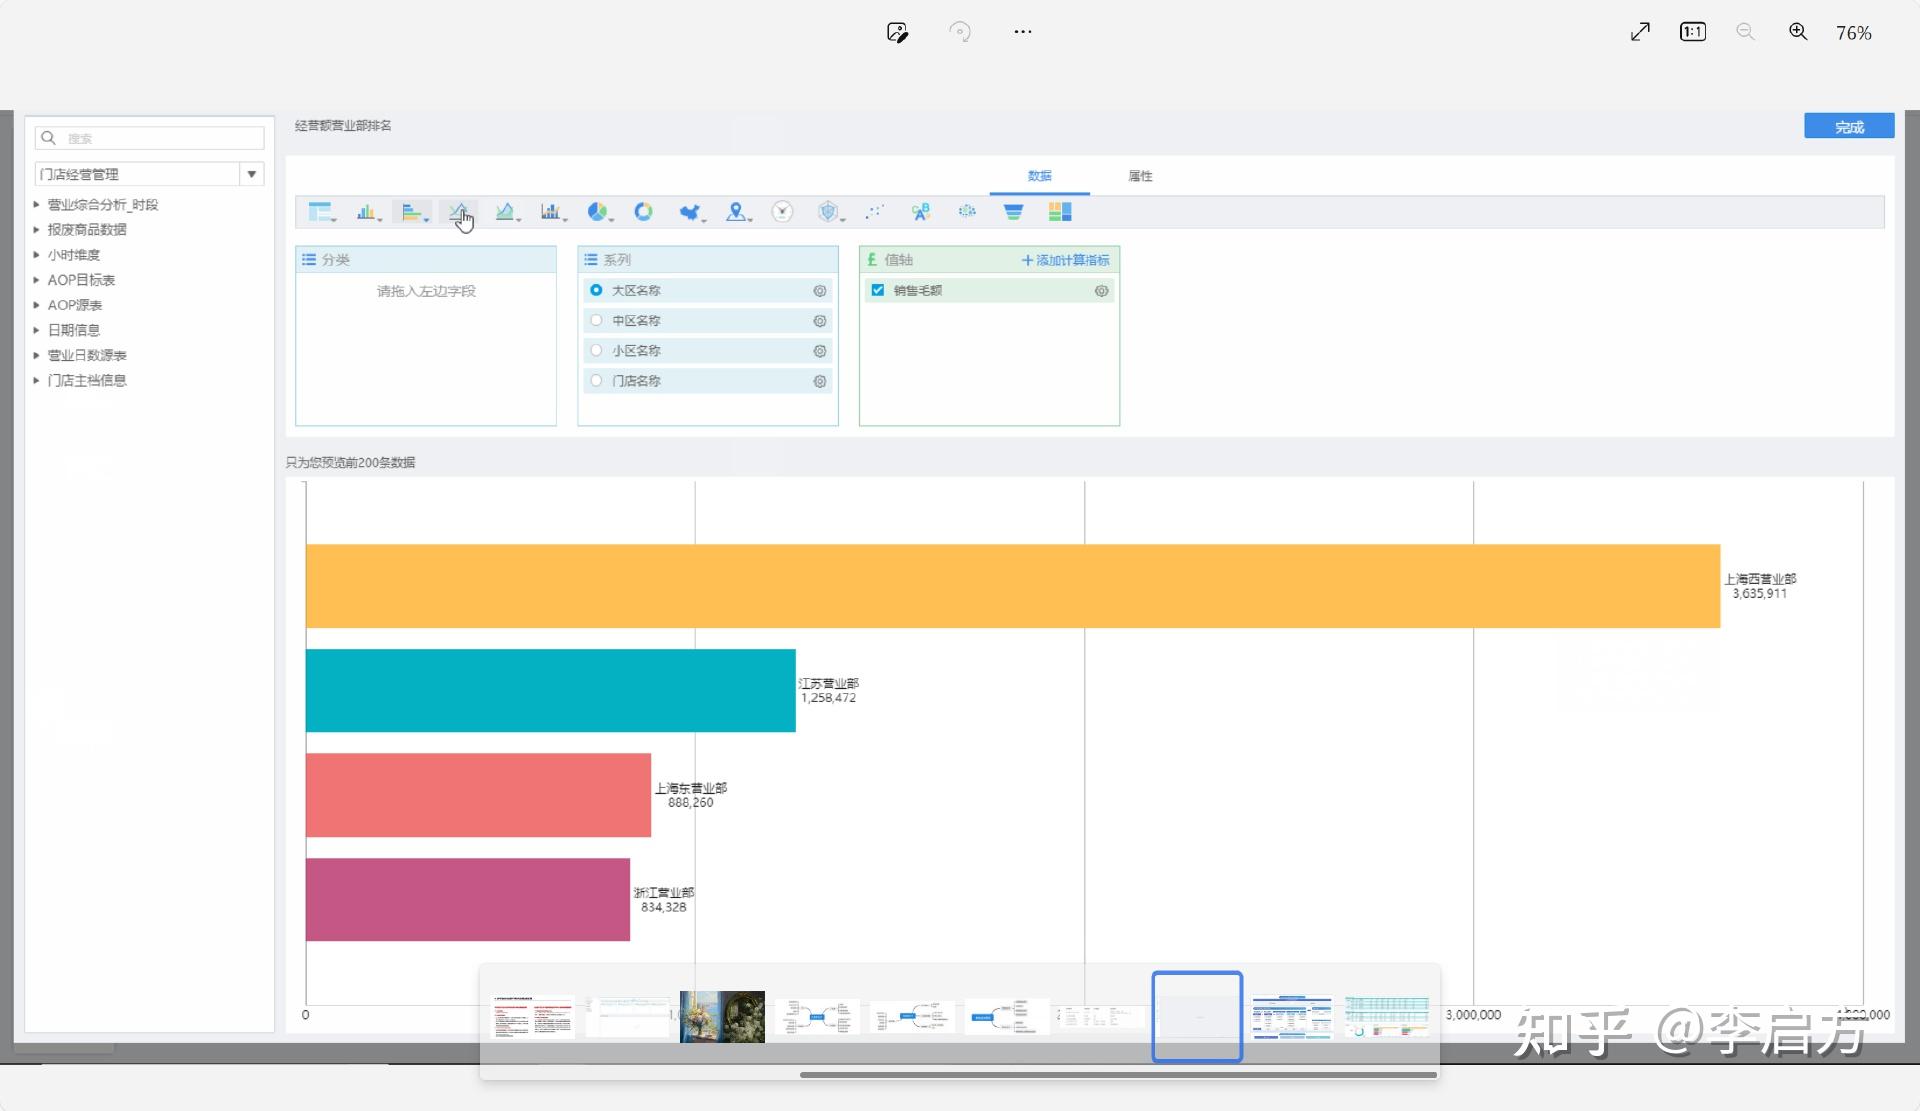Expand the 小时维度 tree node
This screenshot has height=1111, width=1920.
click(x=37, y=254)
